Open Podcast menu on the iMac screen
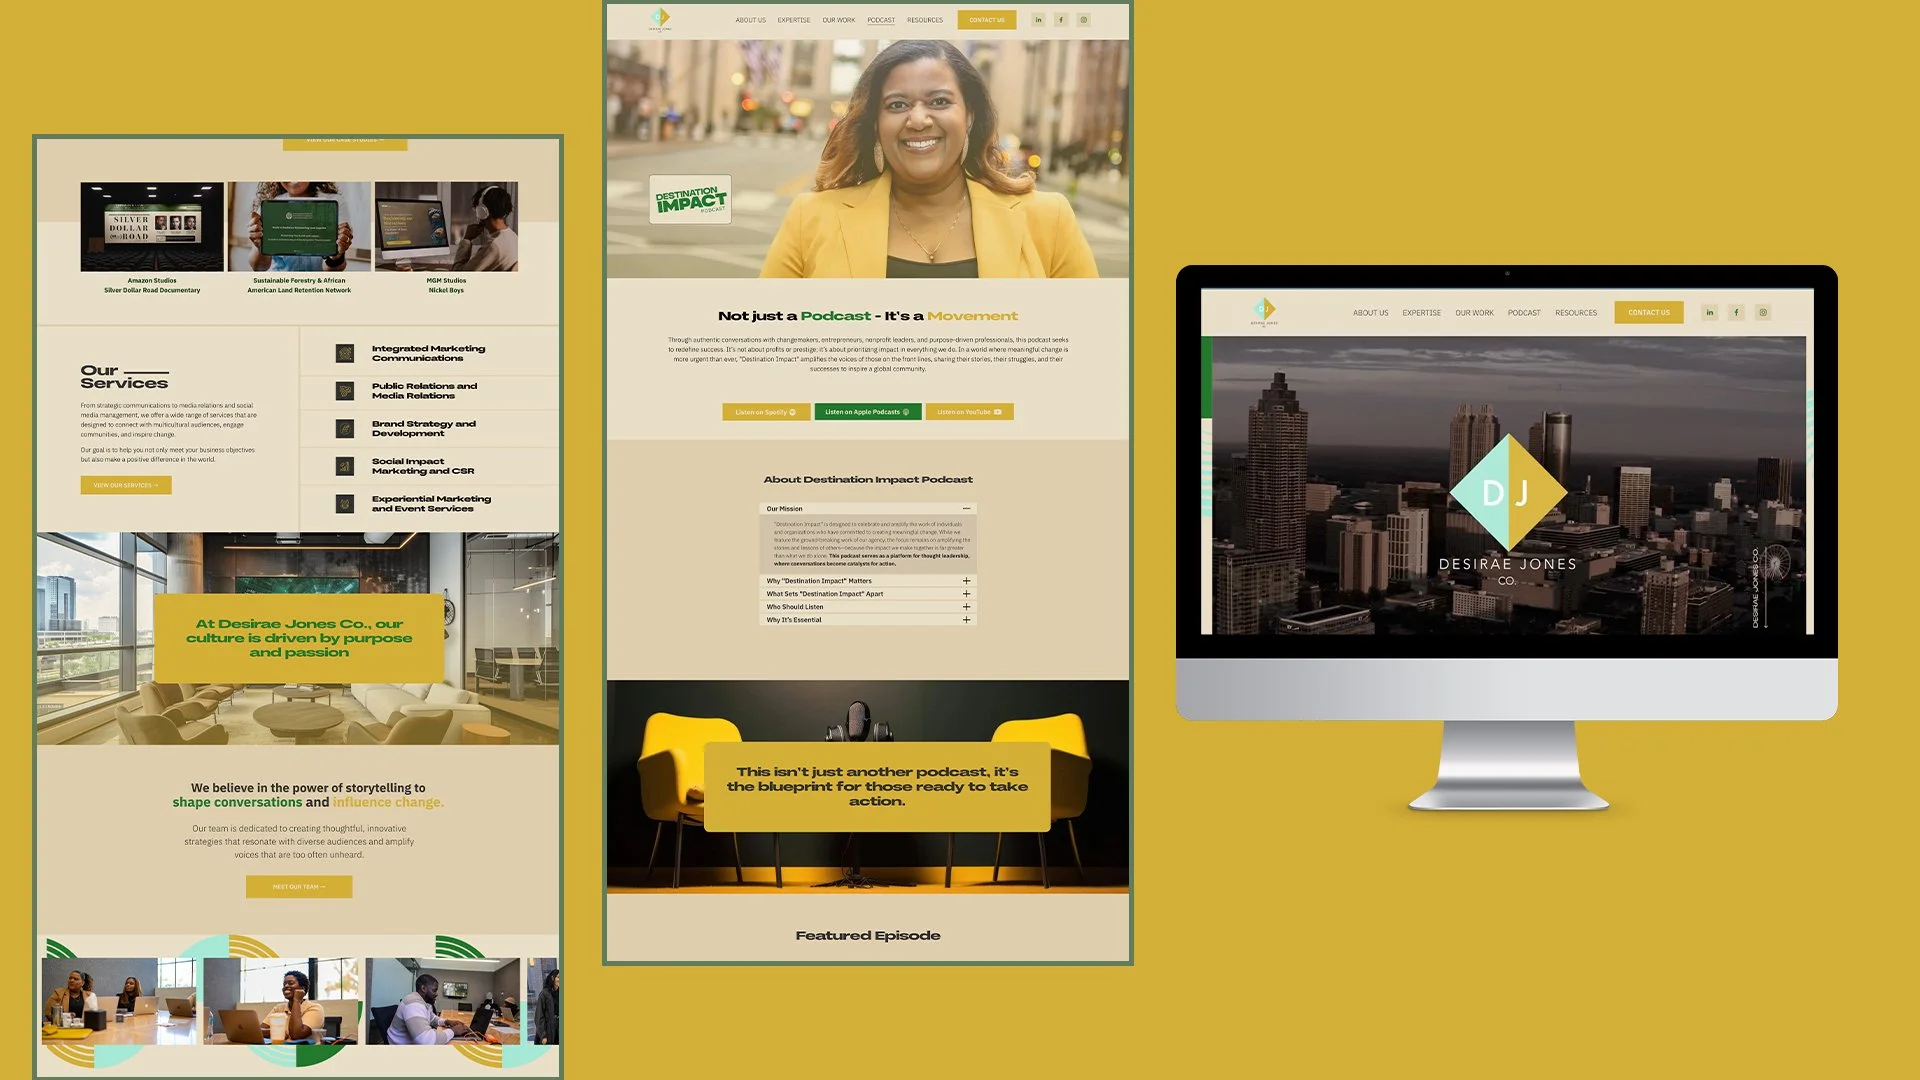1920x1080 pixels. (1524, 313)
